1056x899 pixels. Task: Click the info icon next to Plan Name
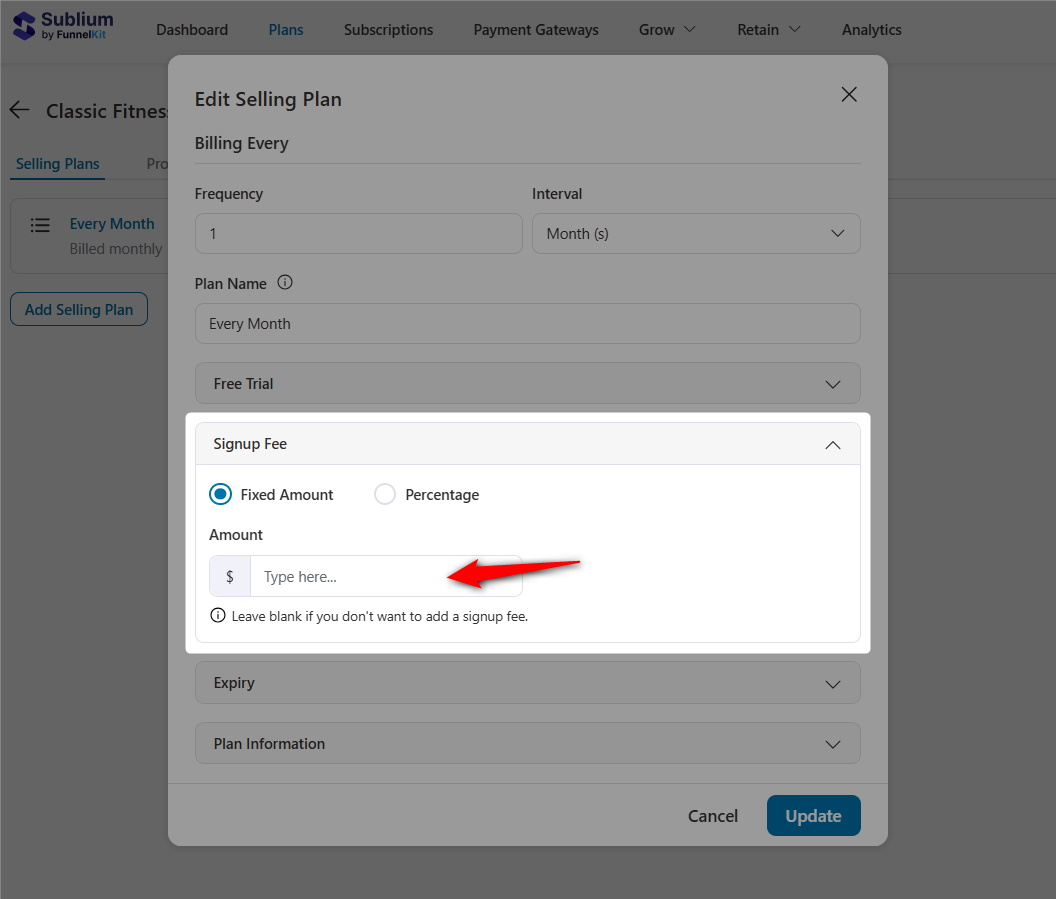coord(285,282)
